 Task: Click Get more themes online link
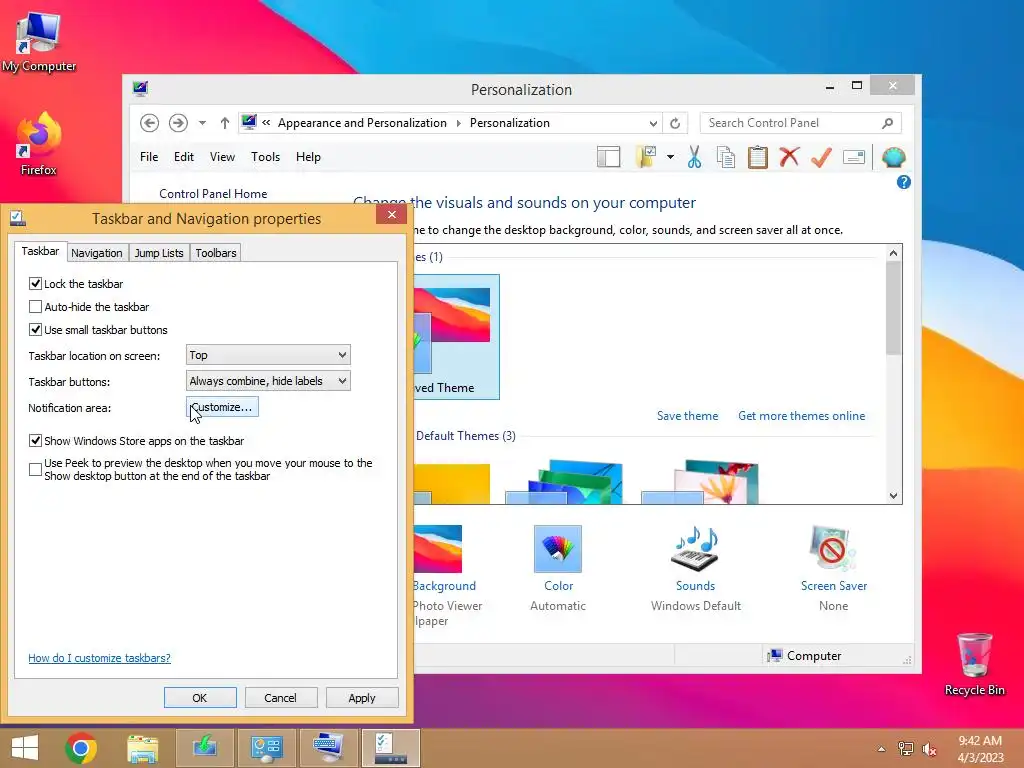point(801,416)
